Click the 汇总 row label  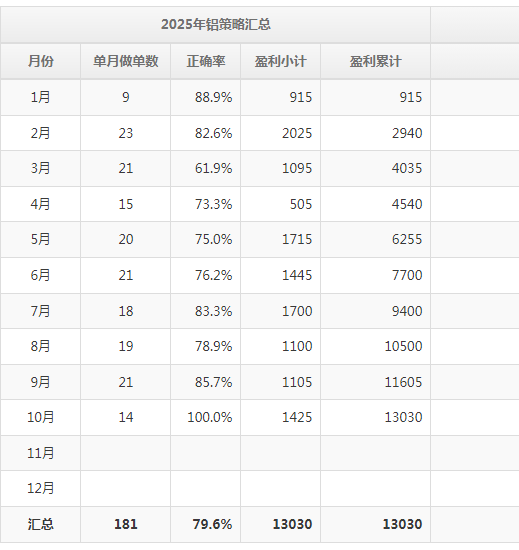pos(40,524)
